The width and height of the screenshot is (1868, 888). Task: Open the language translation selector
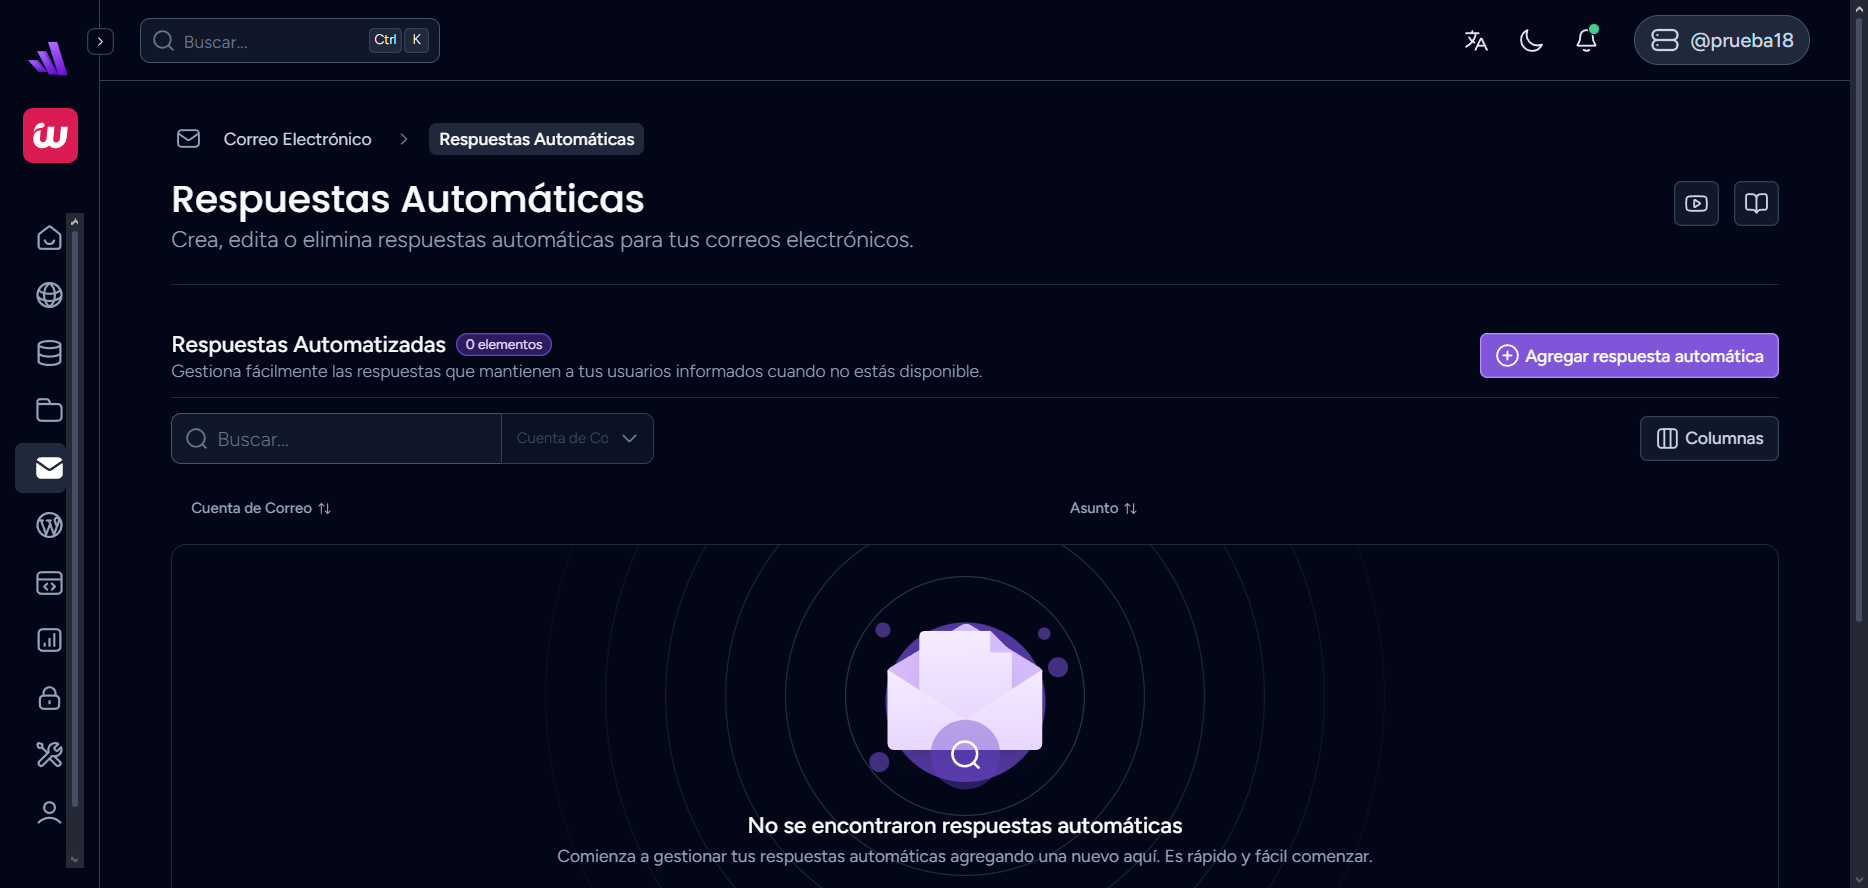1476,41
